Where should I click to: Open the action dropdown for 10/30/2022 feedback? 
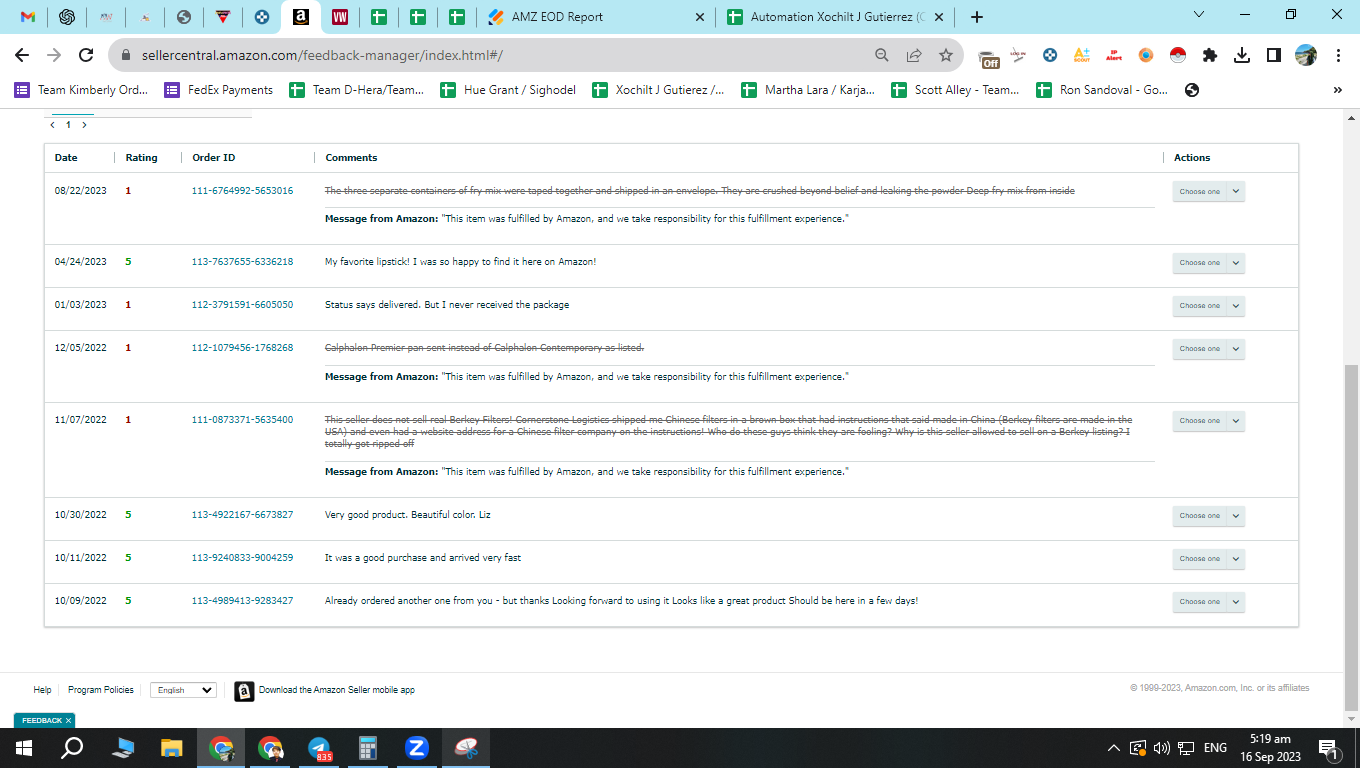pos(1208,516)
